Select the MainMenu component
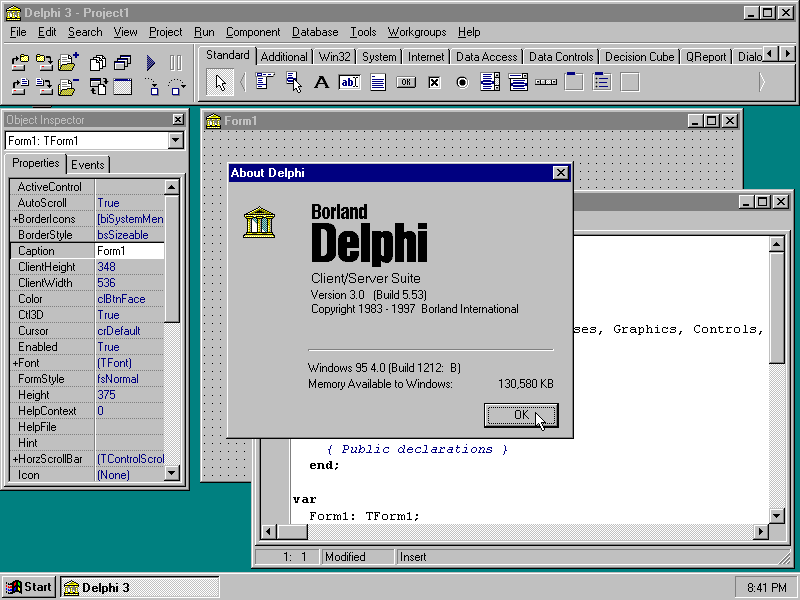This screenshot has height=600, width=800. [265, 82]
